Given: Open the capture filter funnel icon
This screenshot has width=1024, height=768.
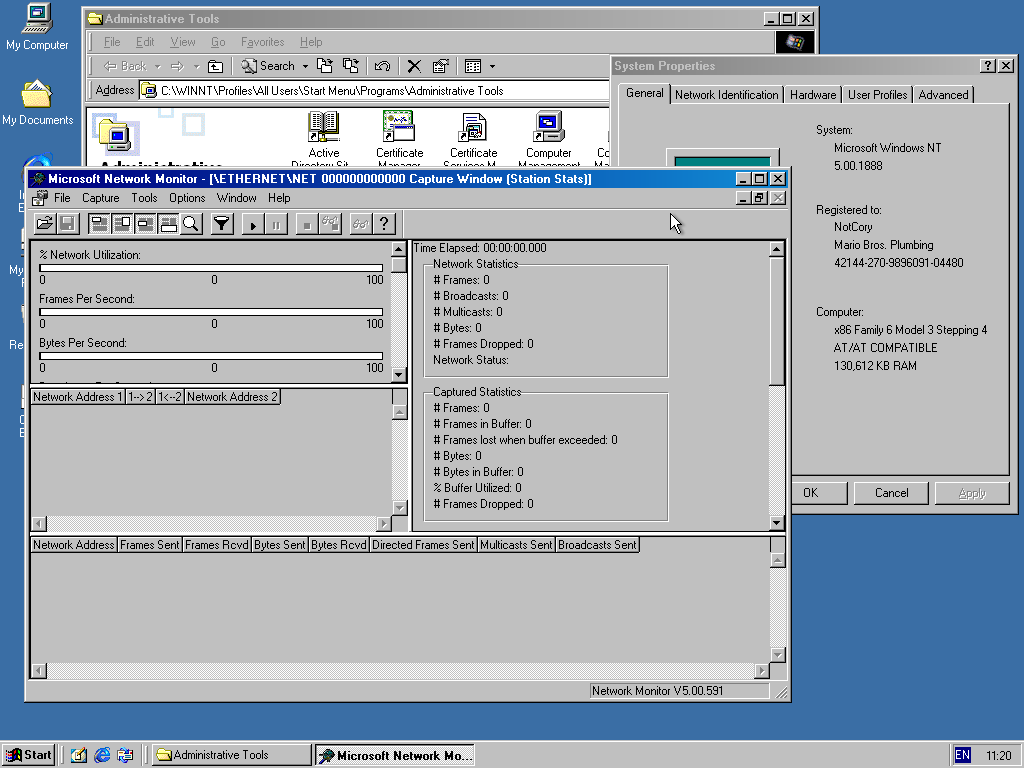Looking at the screenshot, I should tap(222, 224).
